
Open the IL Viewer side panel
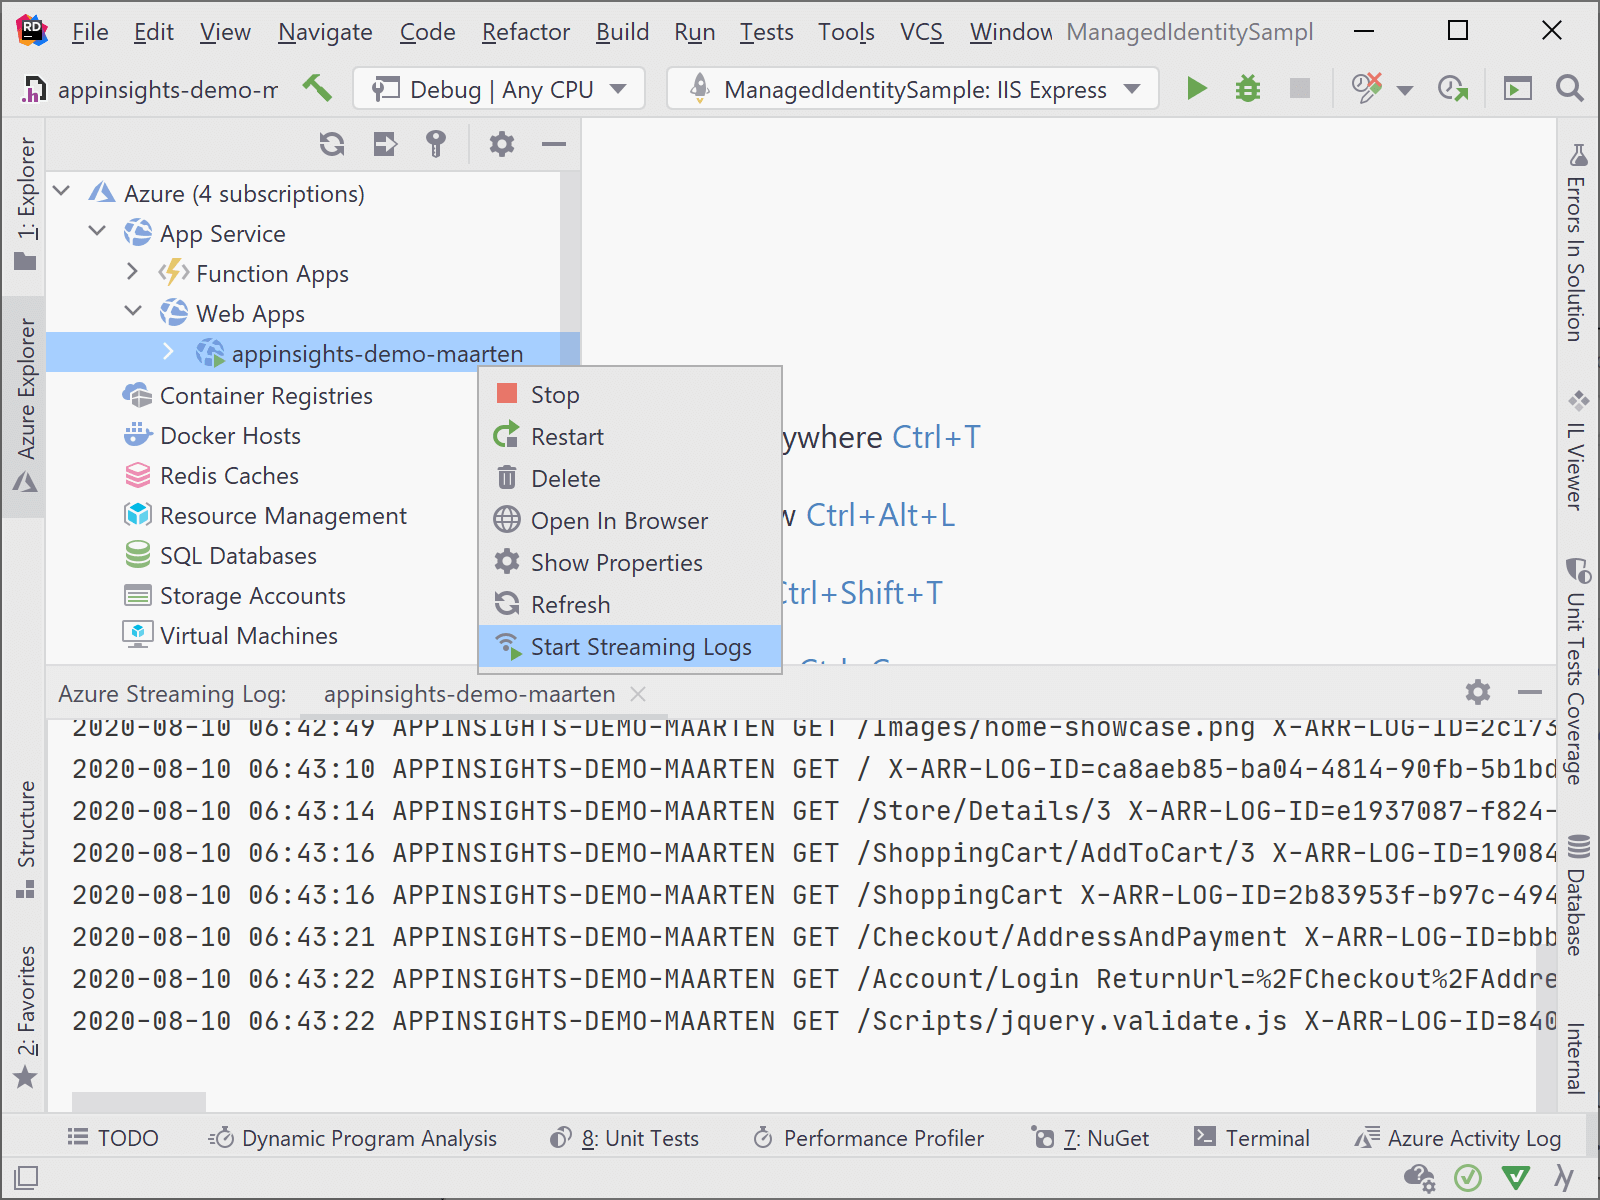tap(1577, 450)
